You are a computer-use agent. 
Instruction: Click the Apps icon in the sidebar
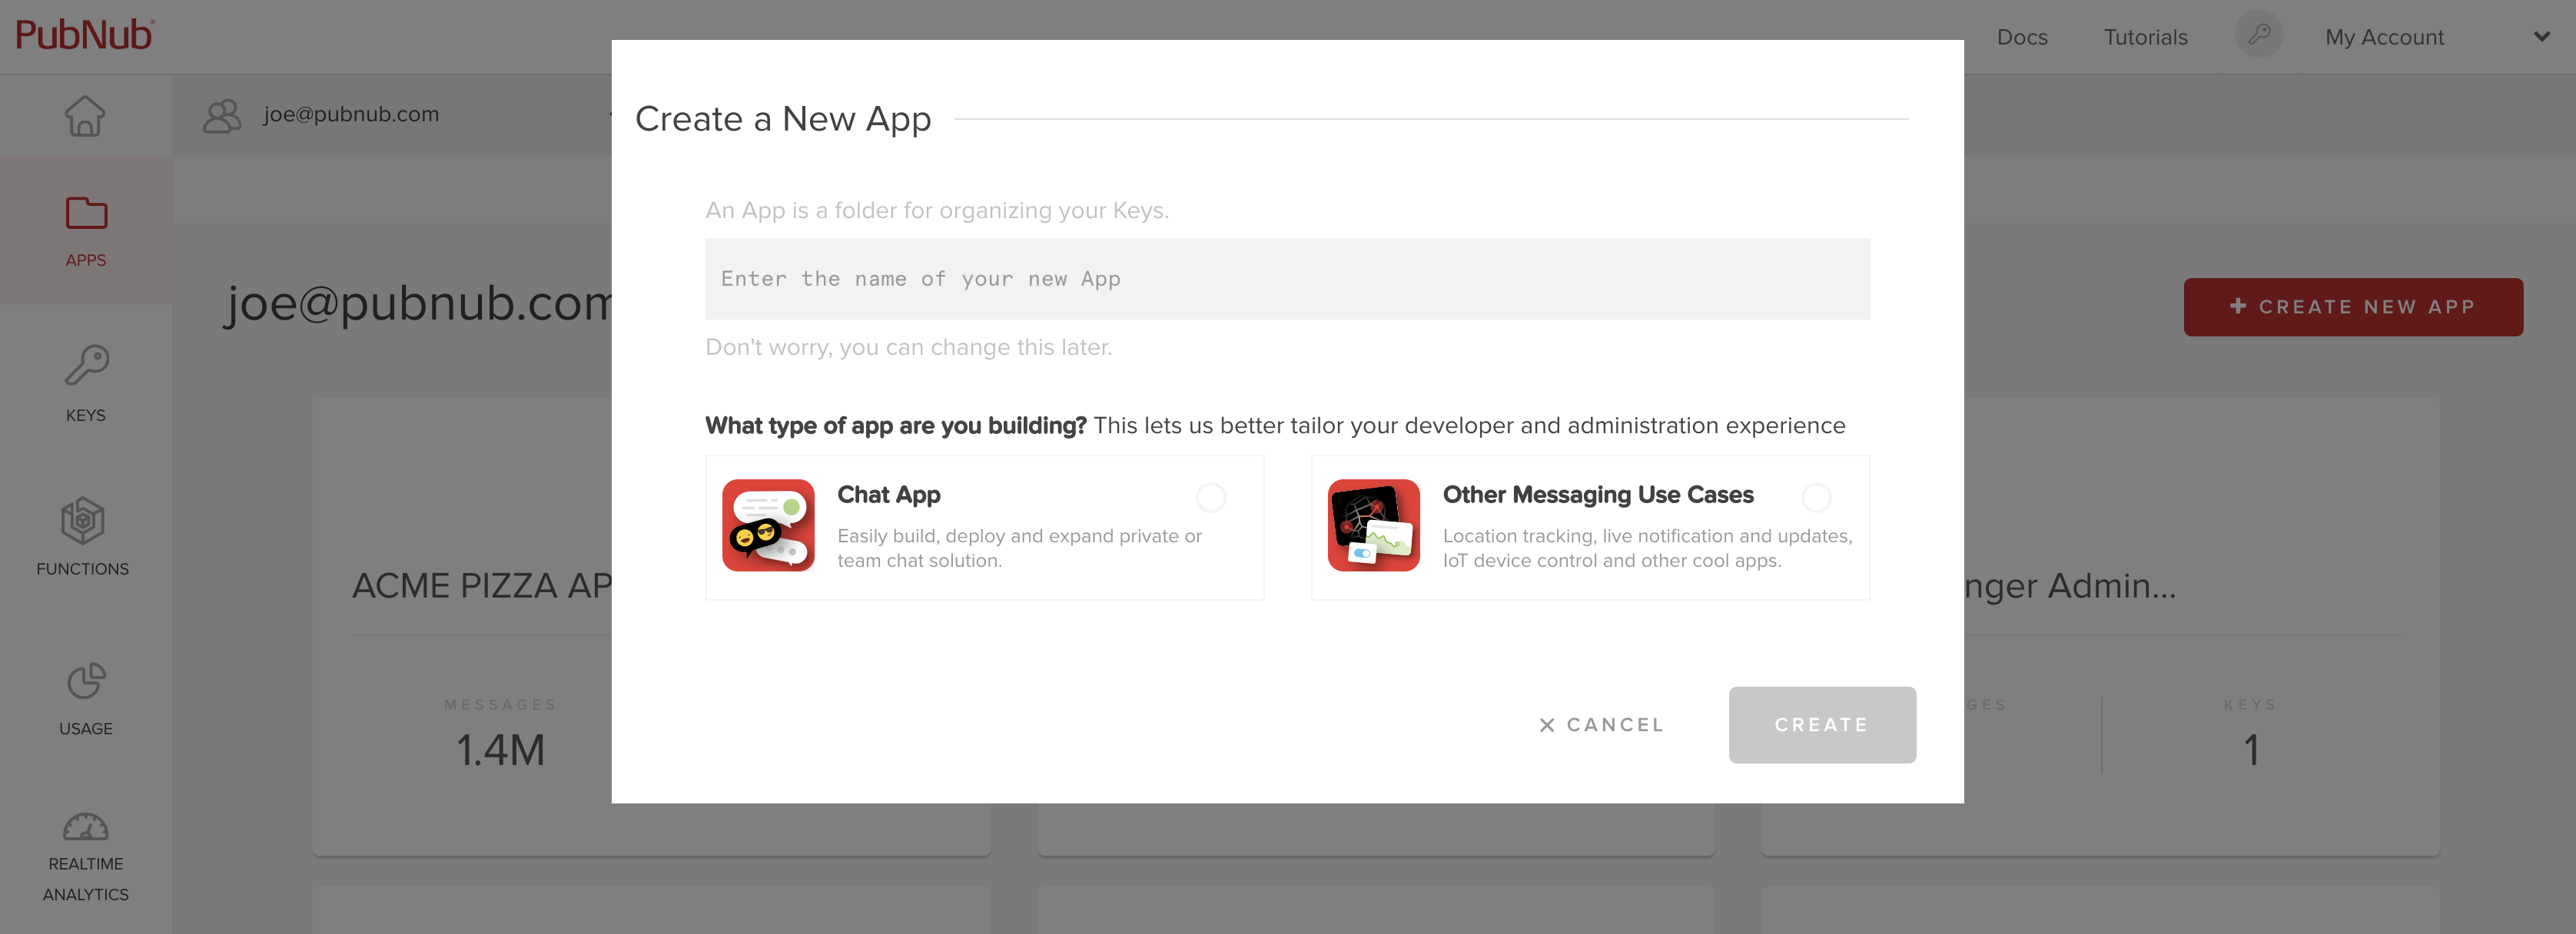84,215
